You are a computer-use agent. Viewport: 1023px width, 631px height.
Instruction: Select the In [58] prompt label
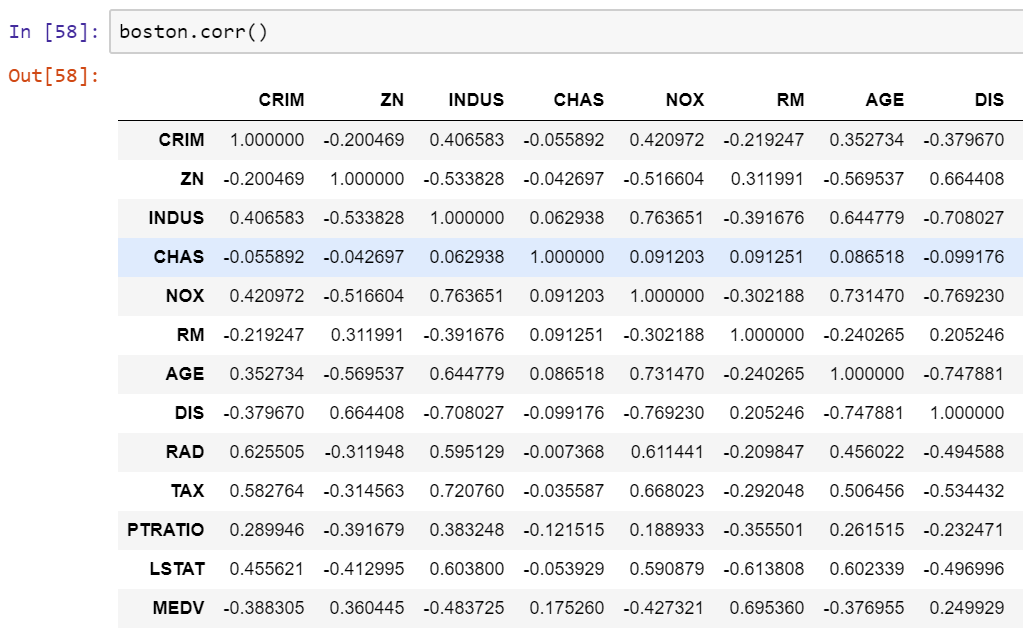coord(53,31)
